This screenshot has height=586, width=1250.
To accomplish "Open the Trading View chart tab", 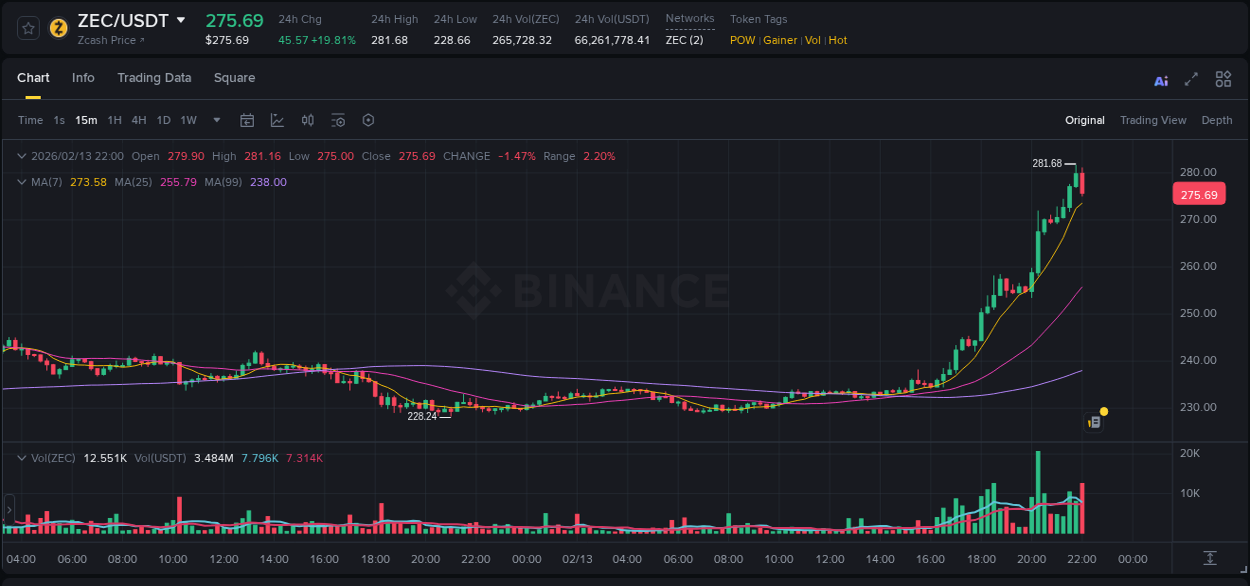I will click(1153, 119).
